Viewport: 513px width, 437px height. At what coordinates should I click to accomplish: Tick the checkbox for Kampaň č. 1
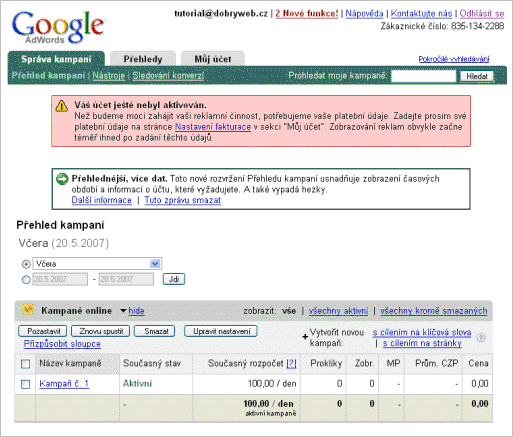tap(25, 384)
